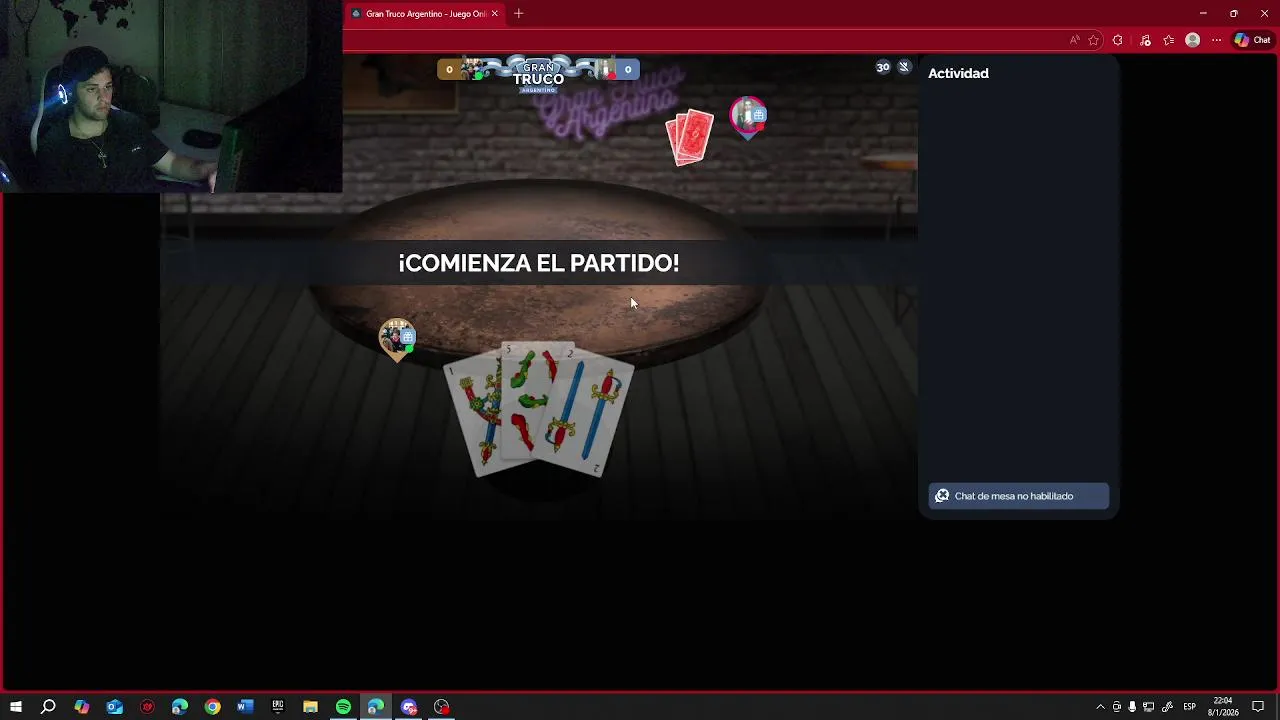The height and width of the screenshot is (720, 1280).
Task: Open Windows Search from the taskbar
Action: pos(48,707)
